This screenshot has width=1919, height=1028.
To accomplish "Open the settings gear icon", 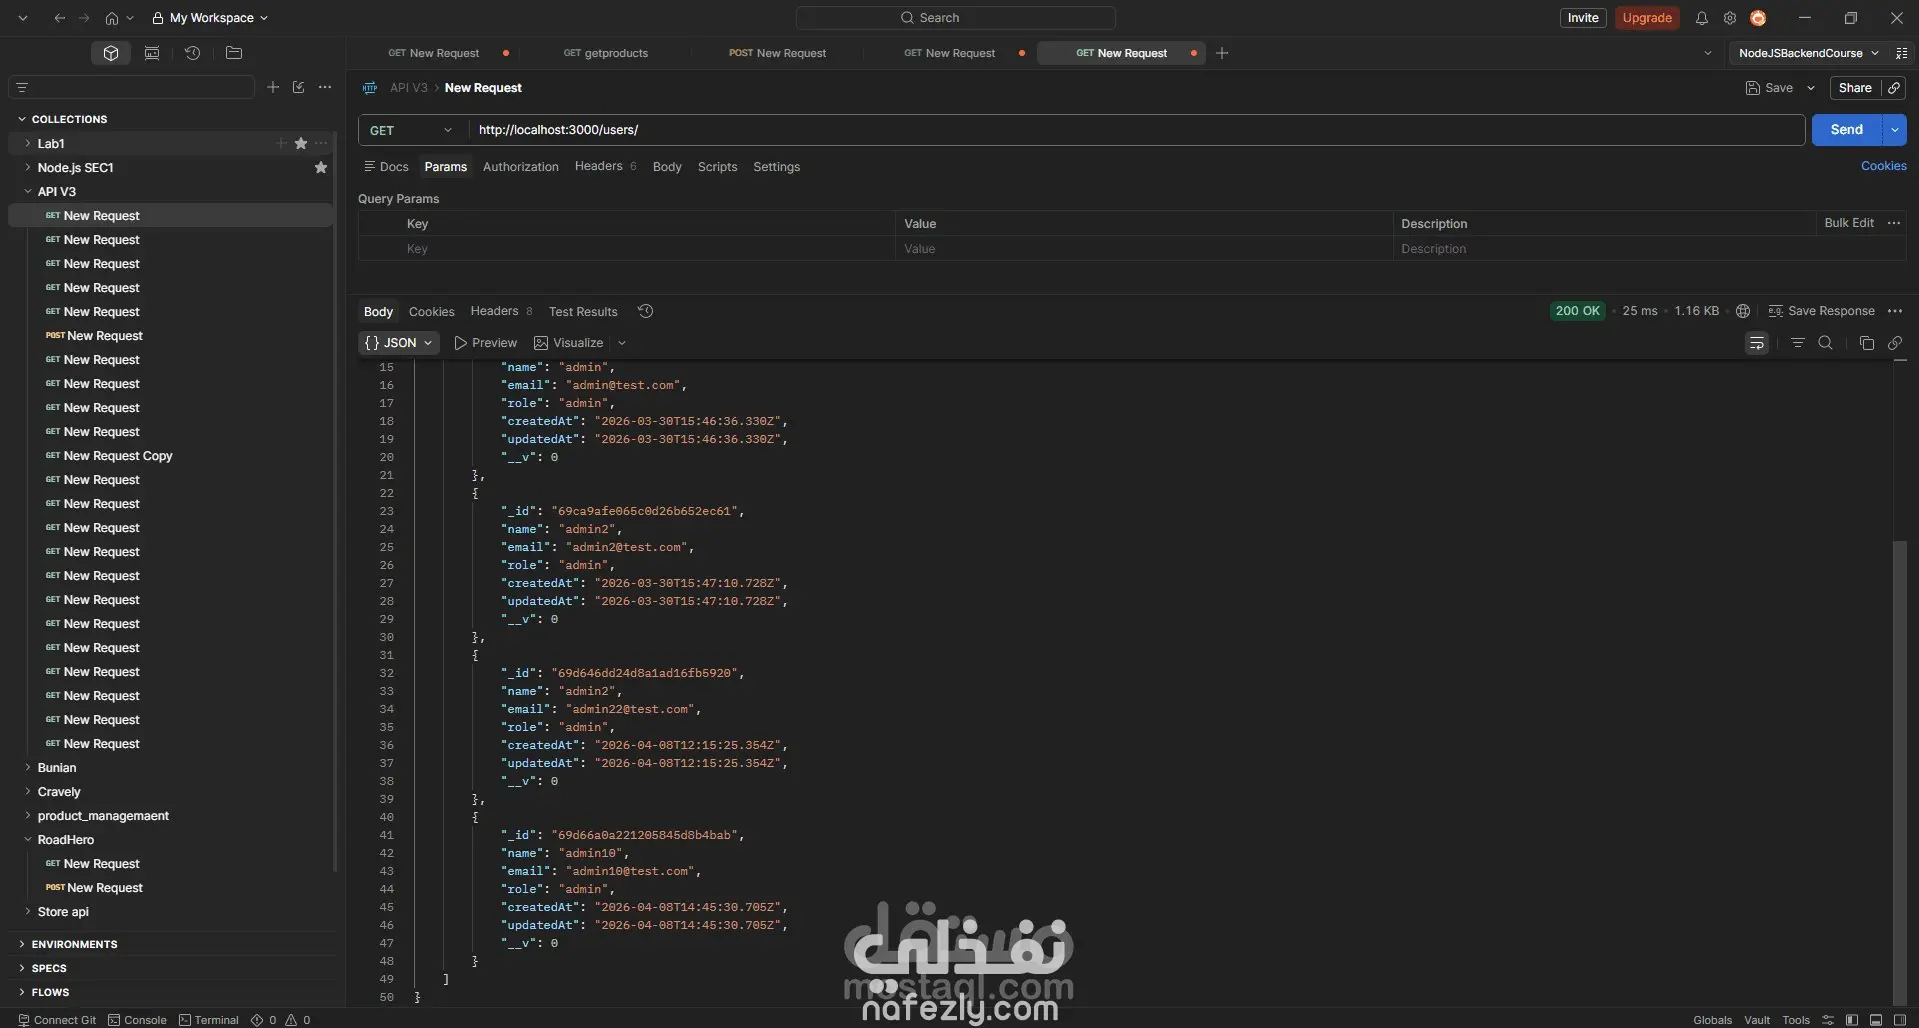I will pyautogui.click(x=1730, y=18).
